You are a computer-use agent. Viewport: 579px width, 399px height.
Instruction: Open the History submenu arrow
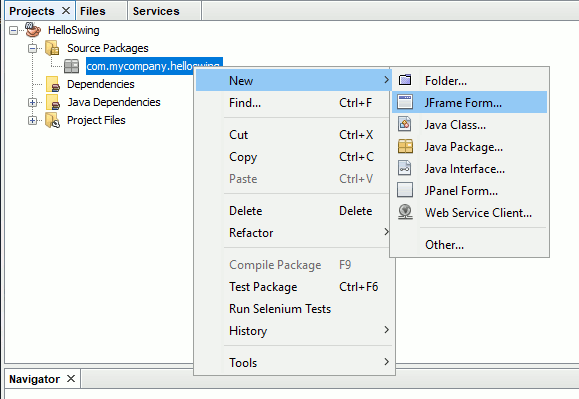(x=386, y=330)
